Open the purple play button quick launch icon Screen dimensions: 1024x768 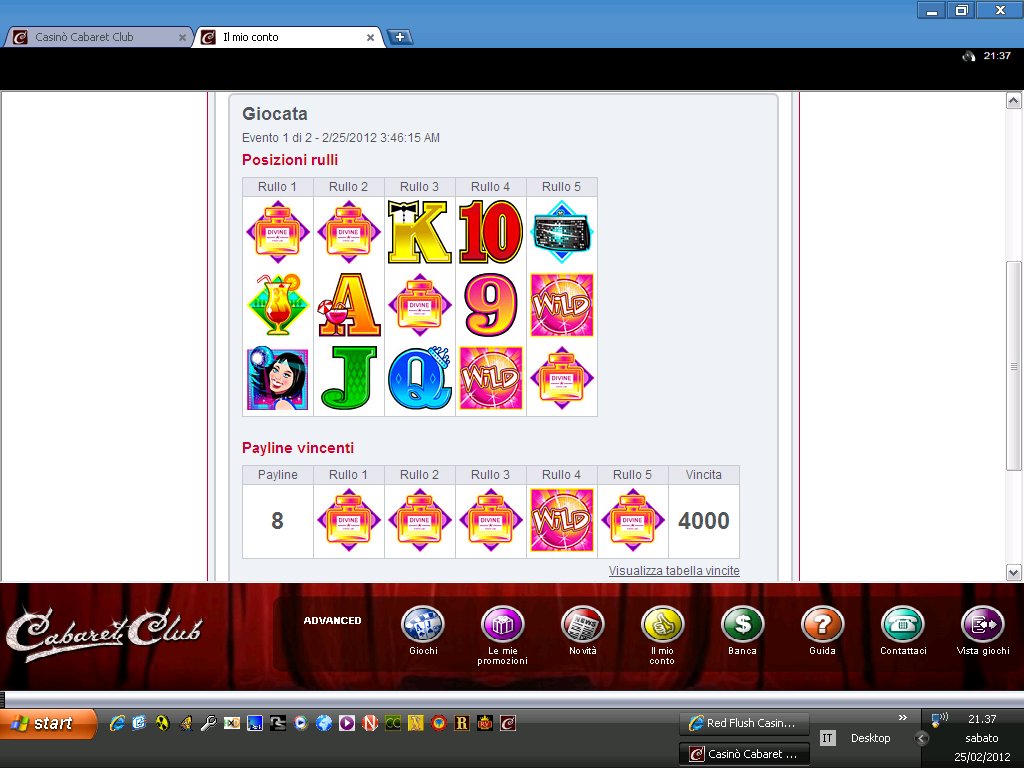[x=347, y=723]
